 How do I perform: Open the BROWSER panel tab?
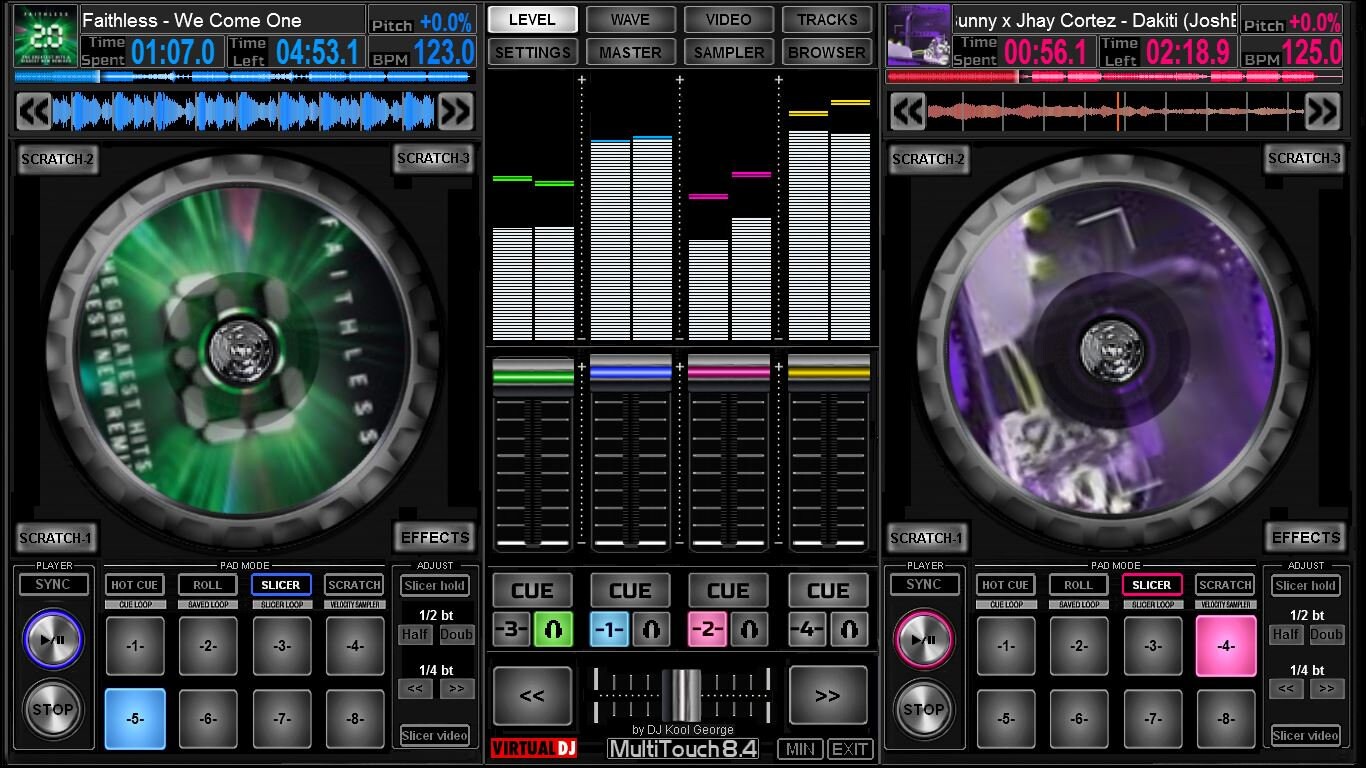tap(827, 52)
